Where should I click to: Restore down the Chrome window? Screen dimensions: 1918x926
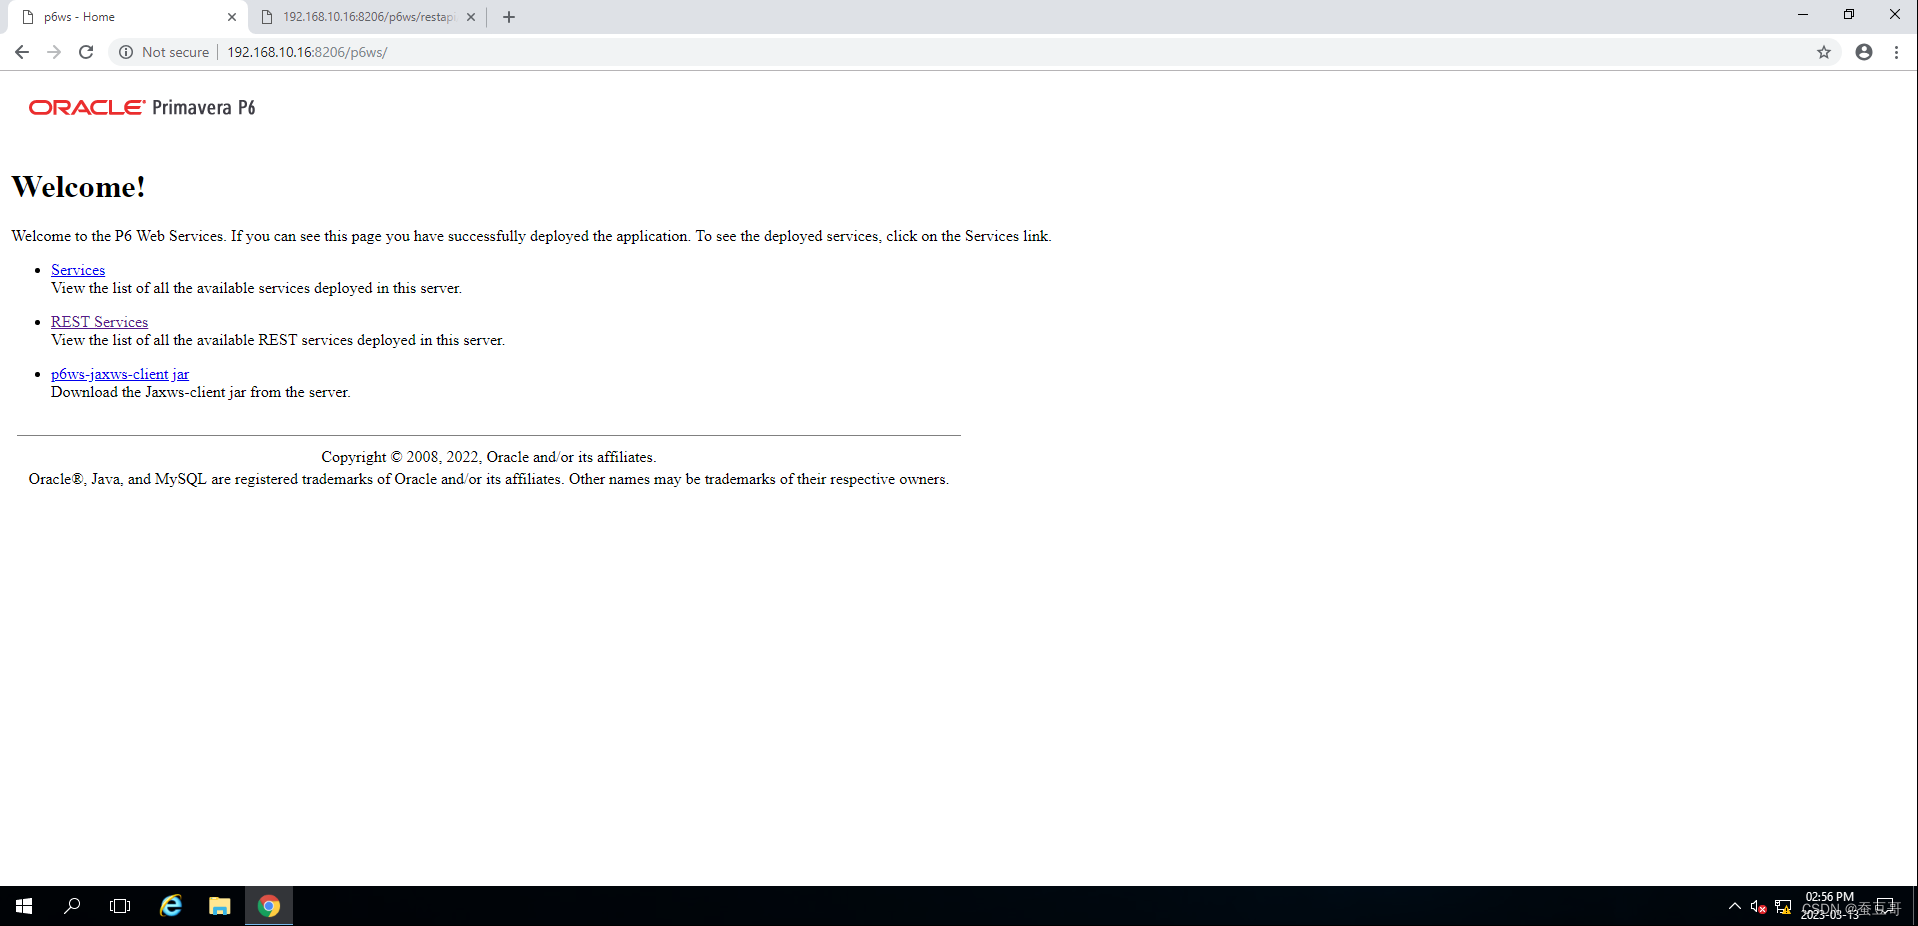pyautogui.click(x=1849, y=14)
